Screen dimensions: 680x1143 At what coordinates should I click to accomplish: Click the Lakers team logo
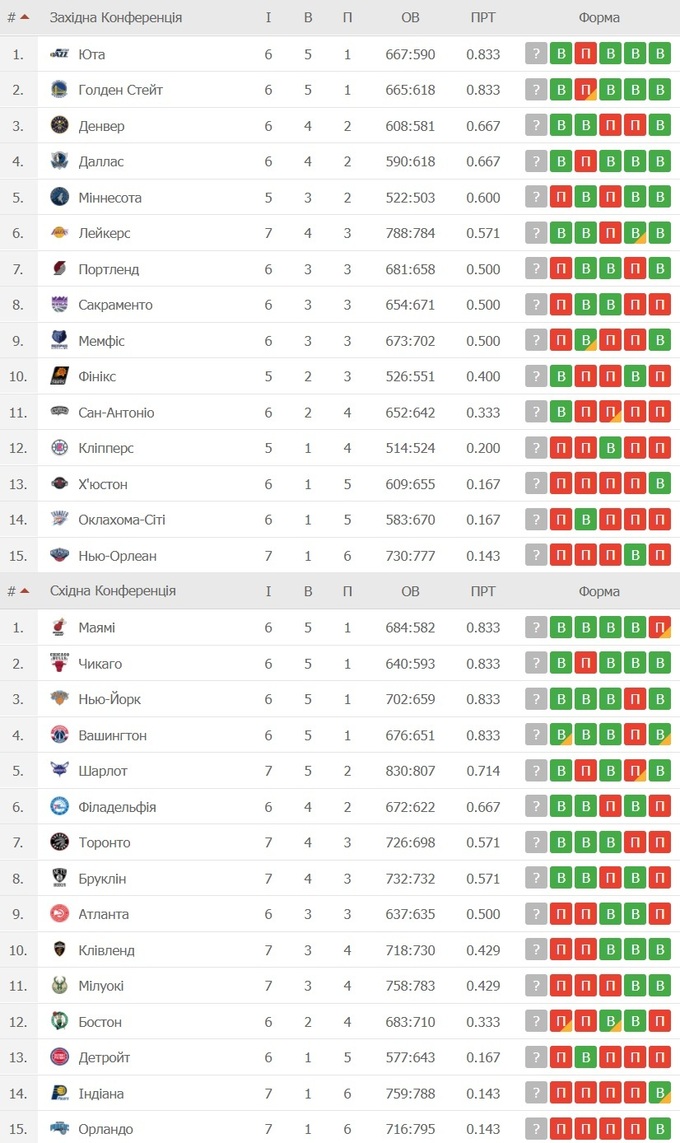pyautogui.click(x=59, y=233)
